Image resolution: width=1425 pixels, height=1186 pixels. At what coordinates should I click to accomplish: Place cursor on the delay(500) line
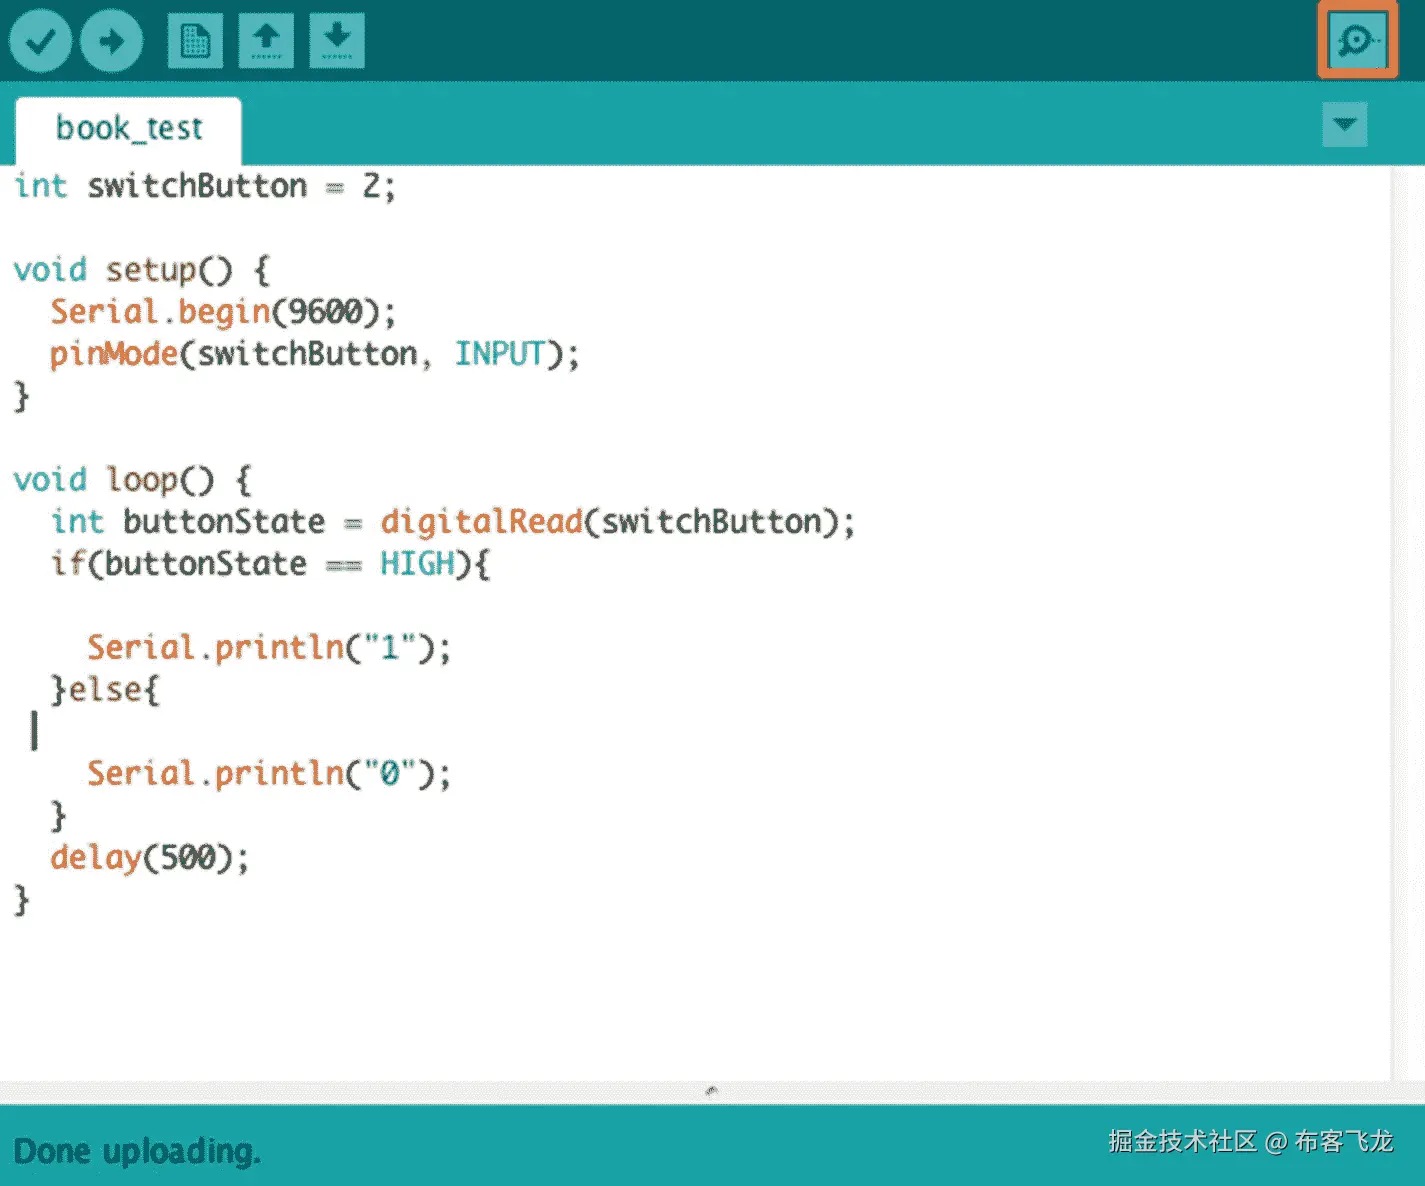[148, 856]
